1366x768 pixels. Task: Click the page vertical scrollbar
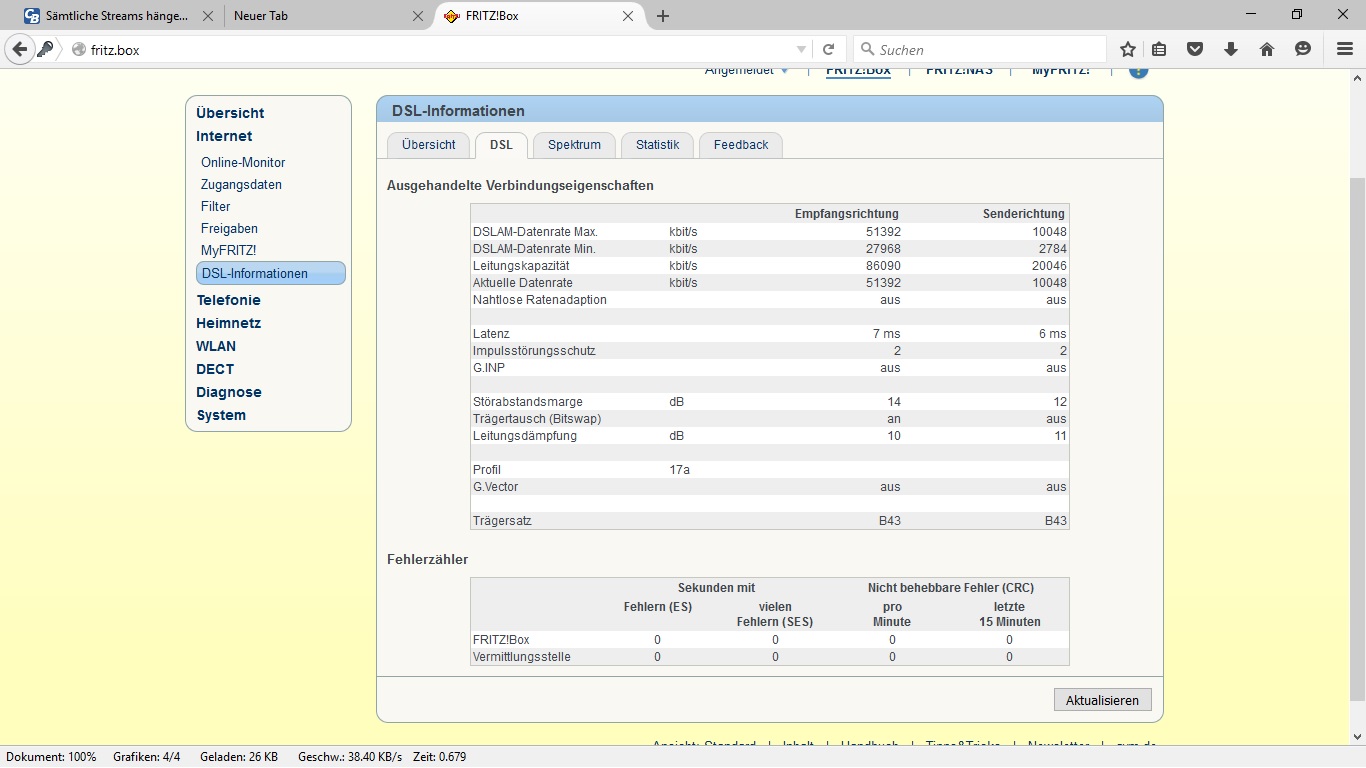pyautogui.click(x=1357, y=440)
